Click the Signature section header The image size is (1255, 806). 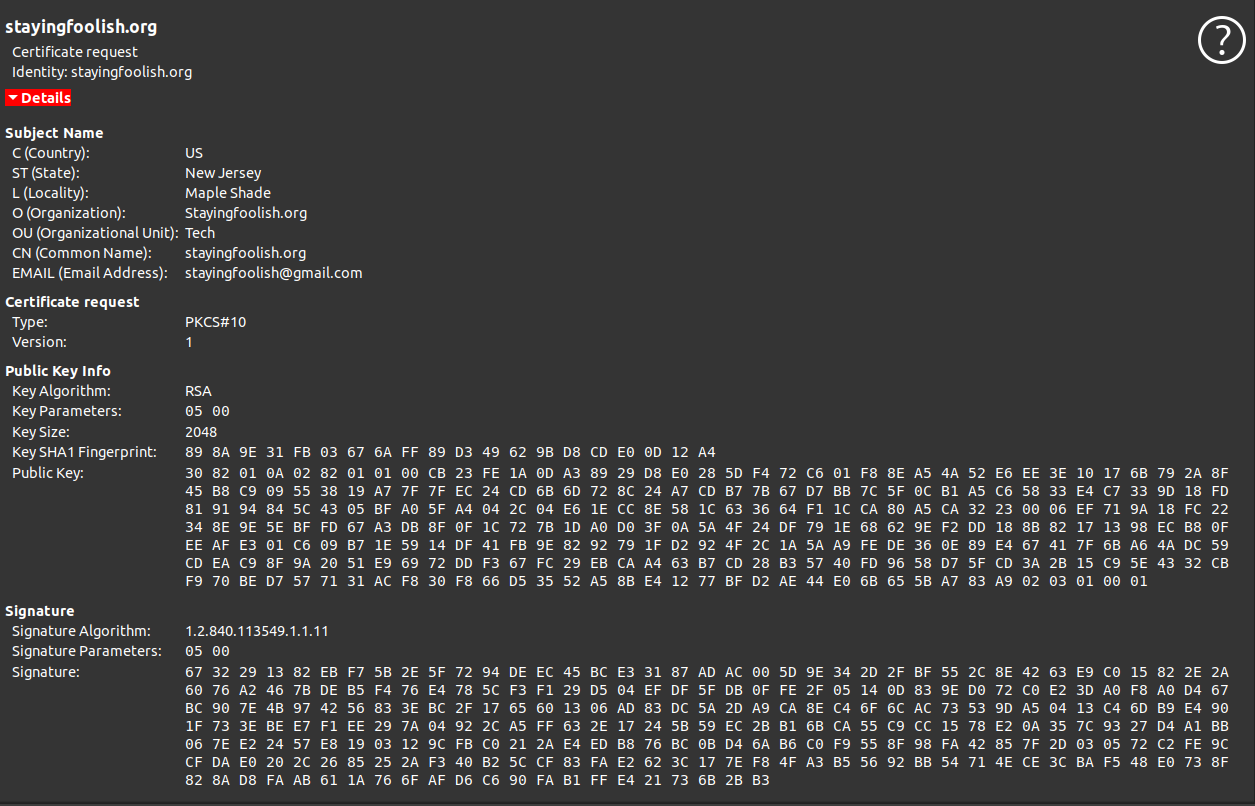tap(40, 611)
